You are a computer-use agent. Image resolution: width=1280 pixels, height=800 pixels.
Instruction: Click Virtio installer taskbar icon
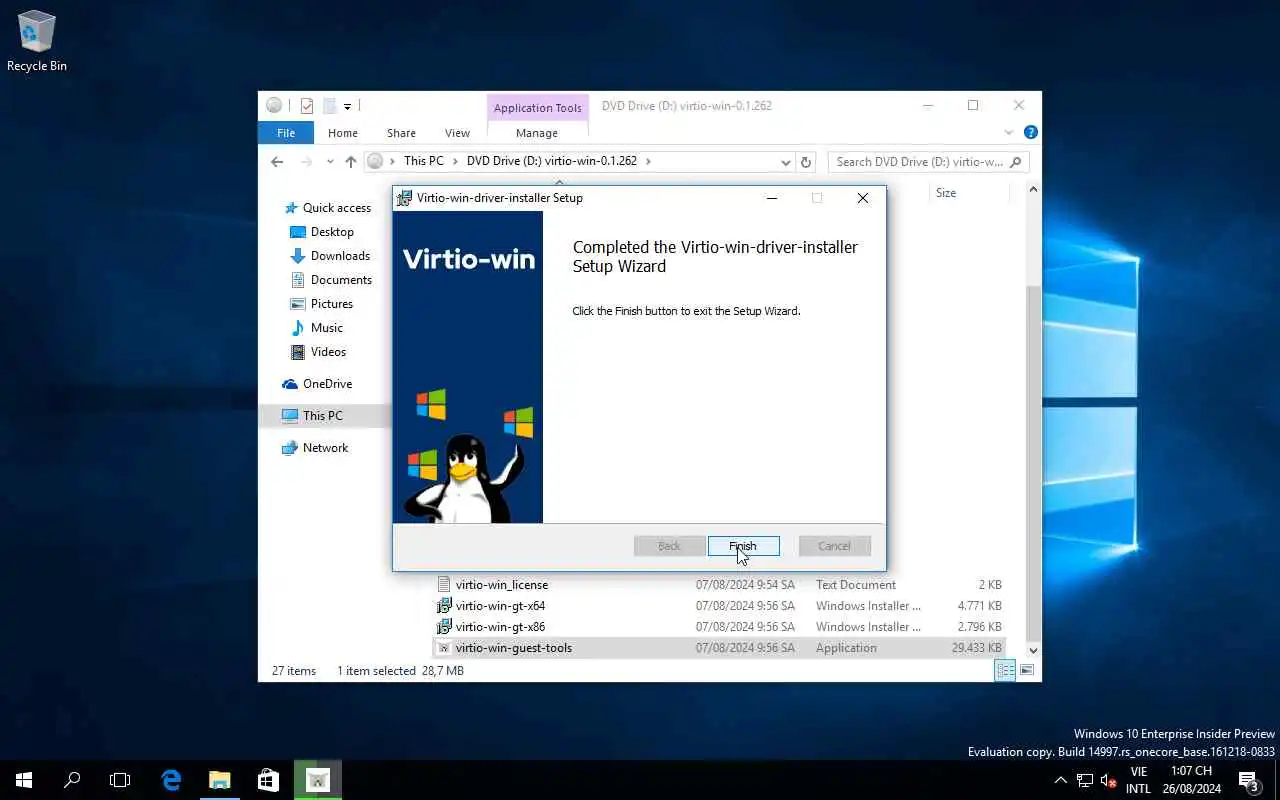click(317, 780)
